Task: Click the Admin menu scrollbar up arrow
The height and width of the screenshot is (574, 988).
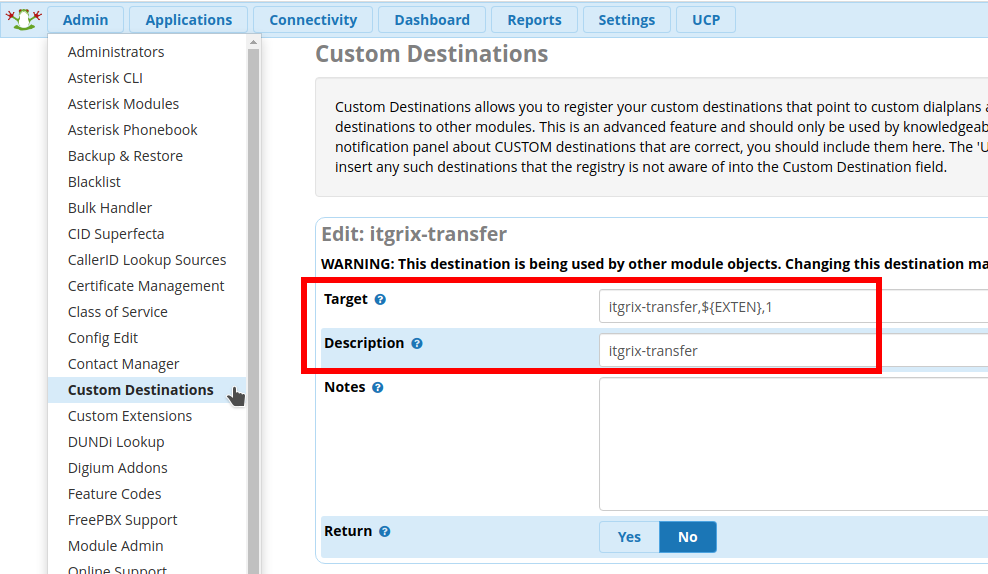Action: [x=253, y=43]
